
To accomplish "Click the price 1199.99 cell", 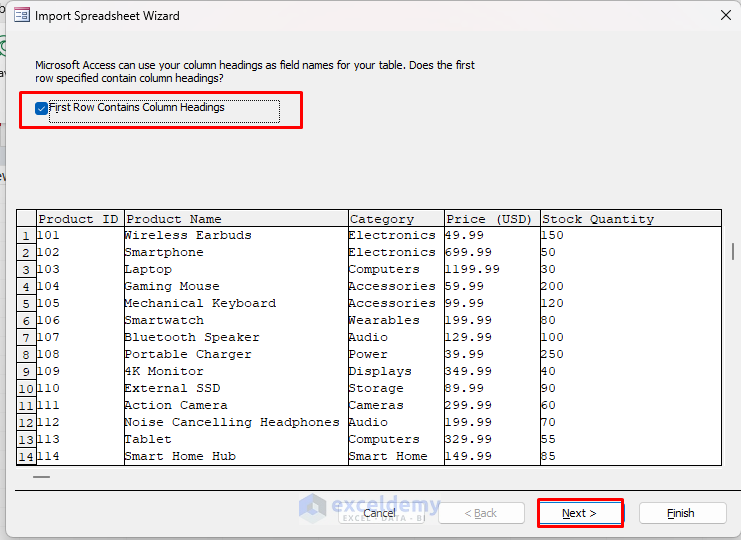I will click(x=492, y=269).
